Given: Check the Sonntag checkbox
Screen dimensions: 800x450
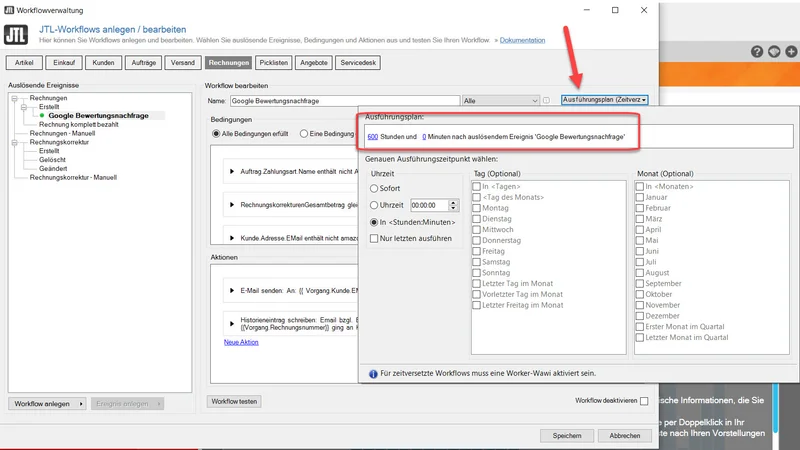Looking at the screenshot, I should tap(477, 273).
